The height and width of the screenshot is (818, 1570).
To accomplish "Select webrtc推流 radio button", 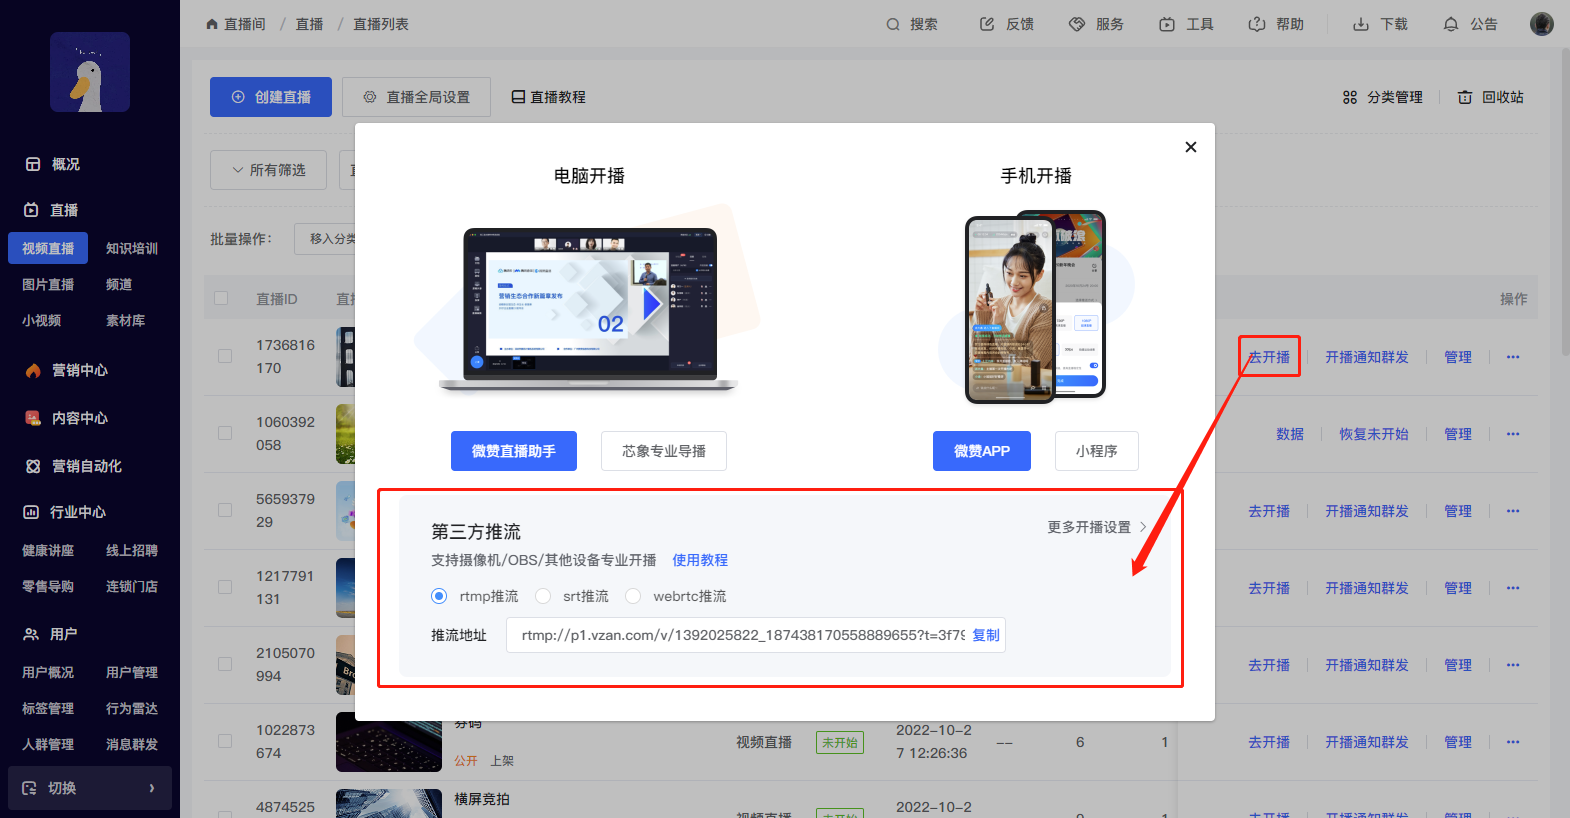I will click(633, 596).
